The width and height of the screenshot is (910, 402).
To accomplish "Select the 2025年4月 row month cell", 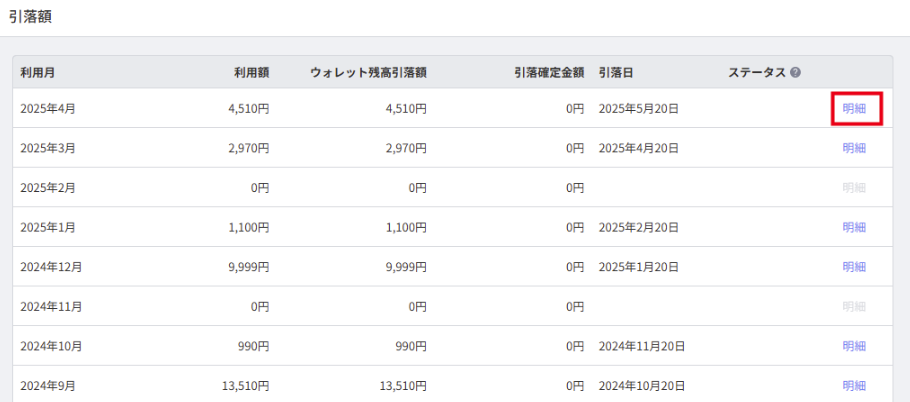I will point(48,108).
